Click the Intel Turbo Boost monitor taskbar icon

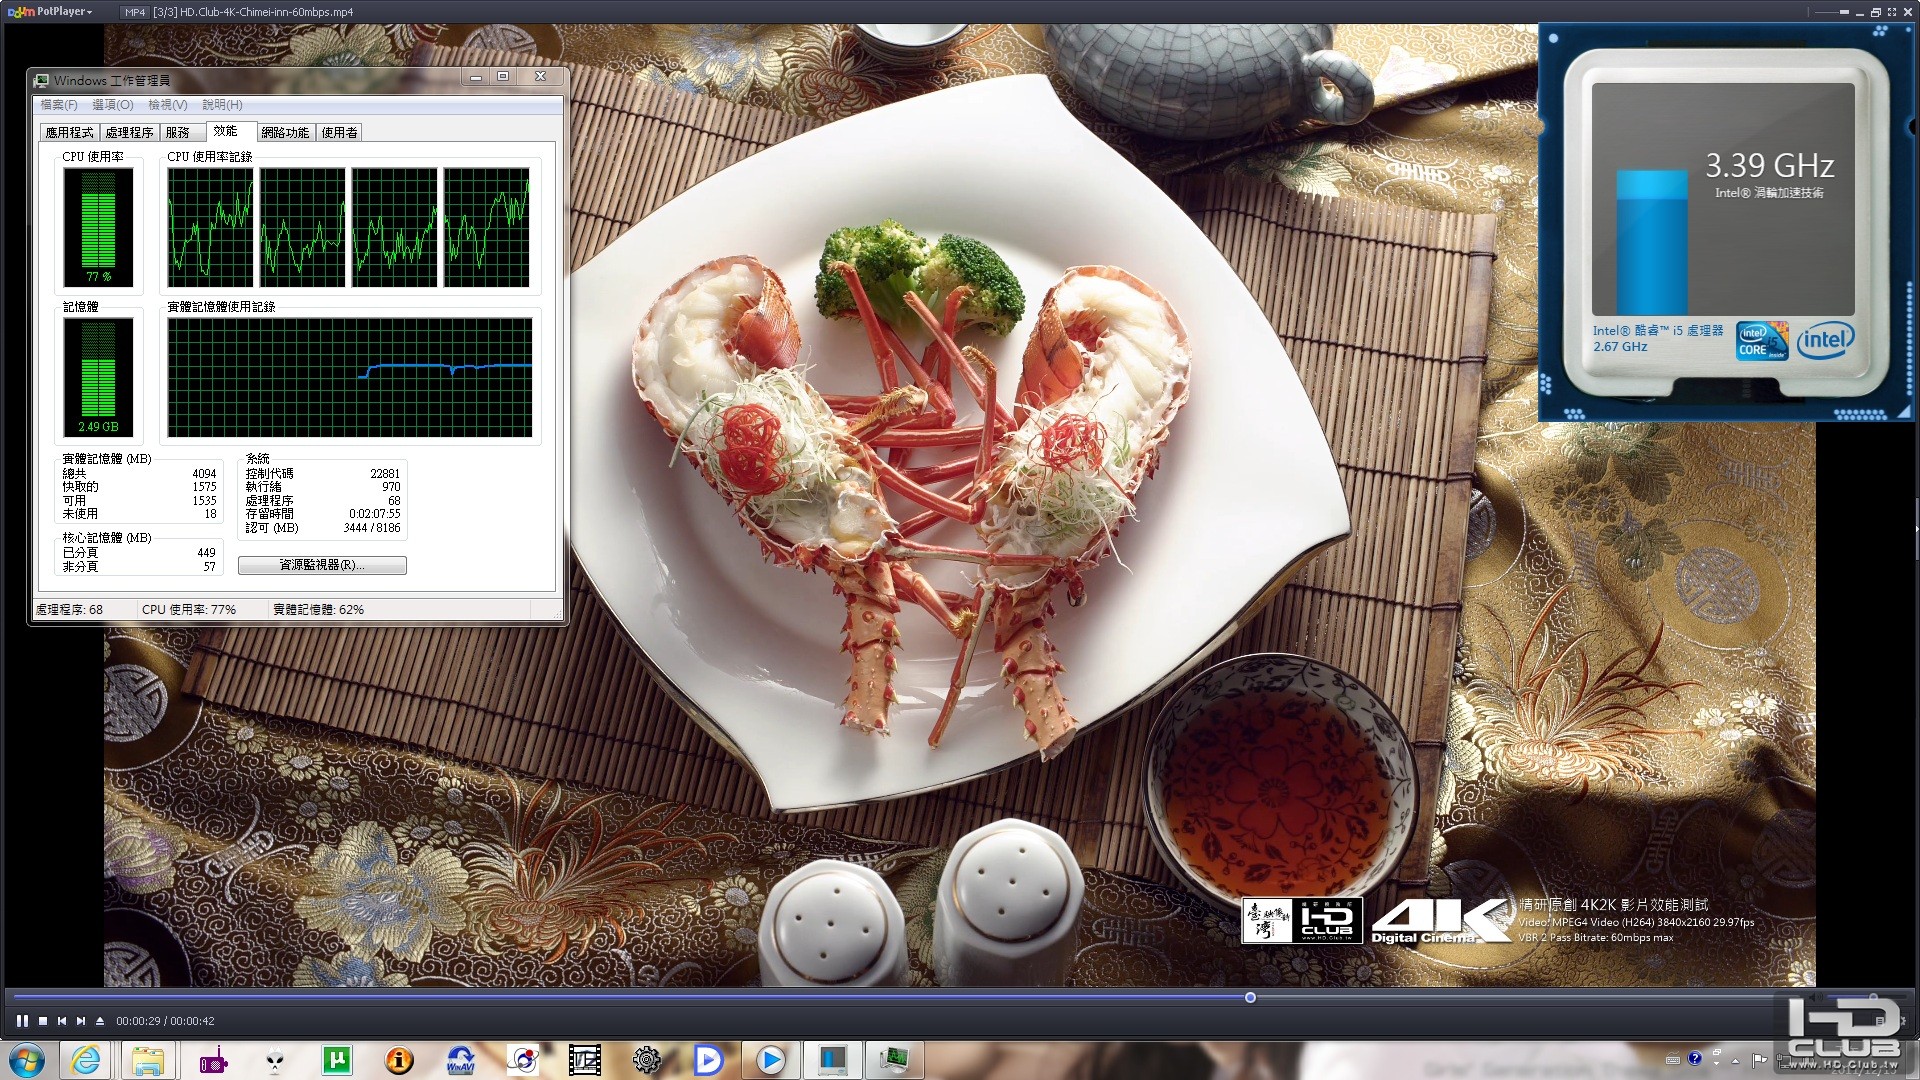832,1060
